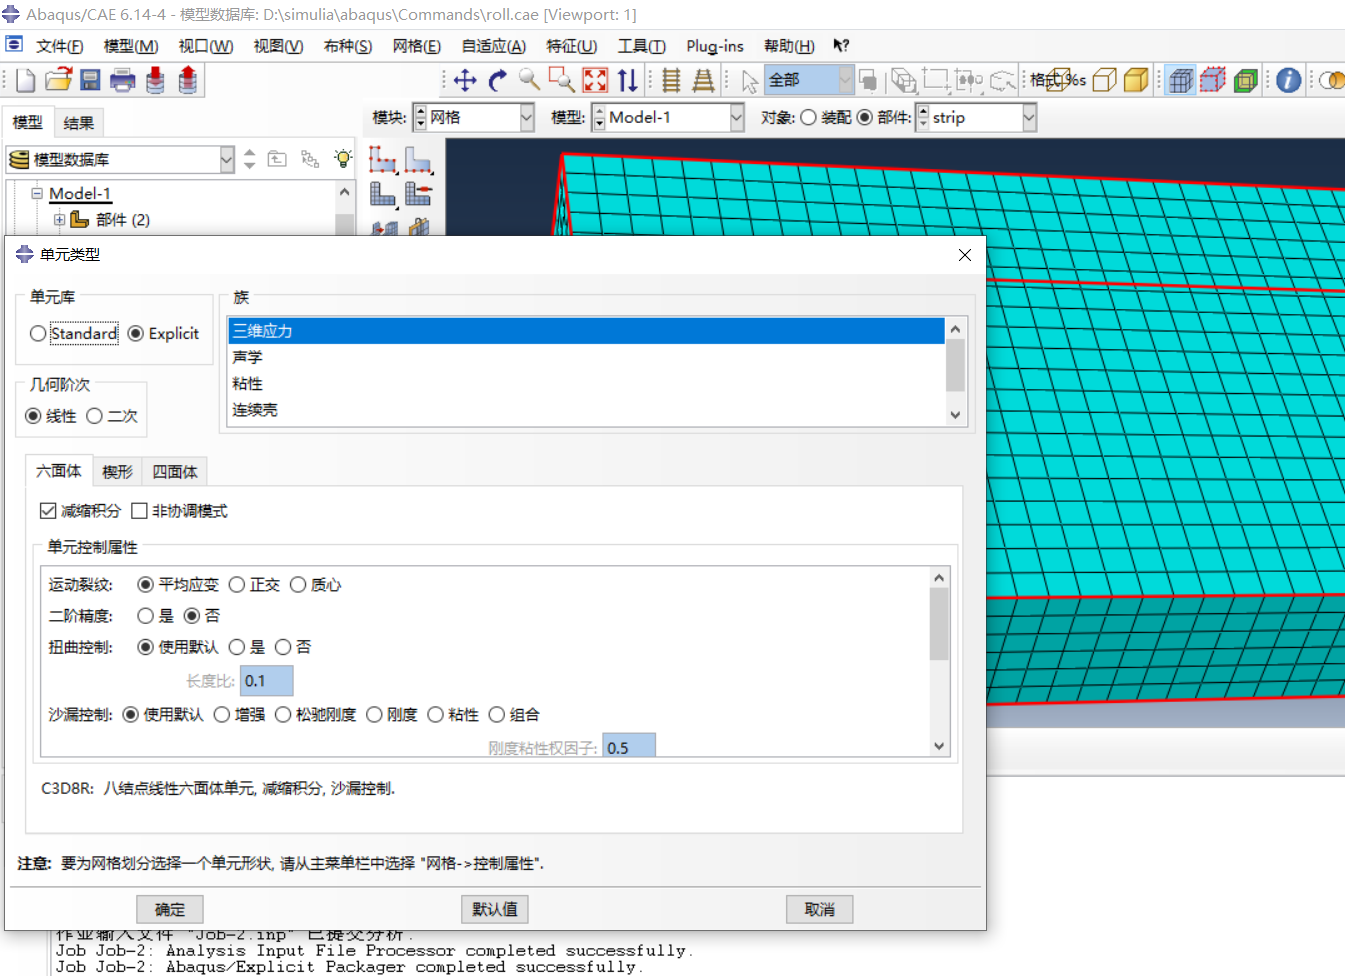This screenshot has width=1345, height=976.
Task: Click the 确定 button
Action: 170,909
